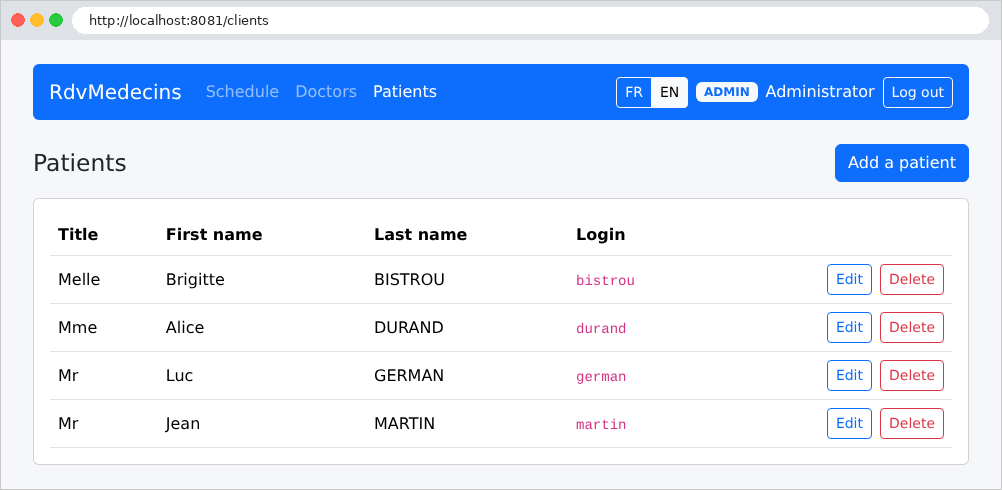Open the RdvMedecins home brand link
This screenshot has height=490, width=1002.
click(x=115, y=92)
